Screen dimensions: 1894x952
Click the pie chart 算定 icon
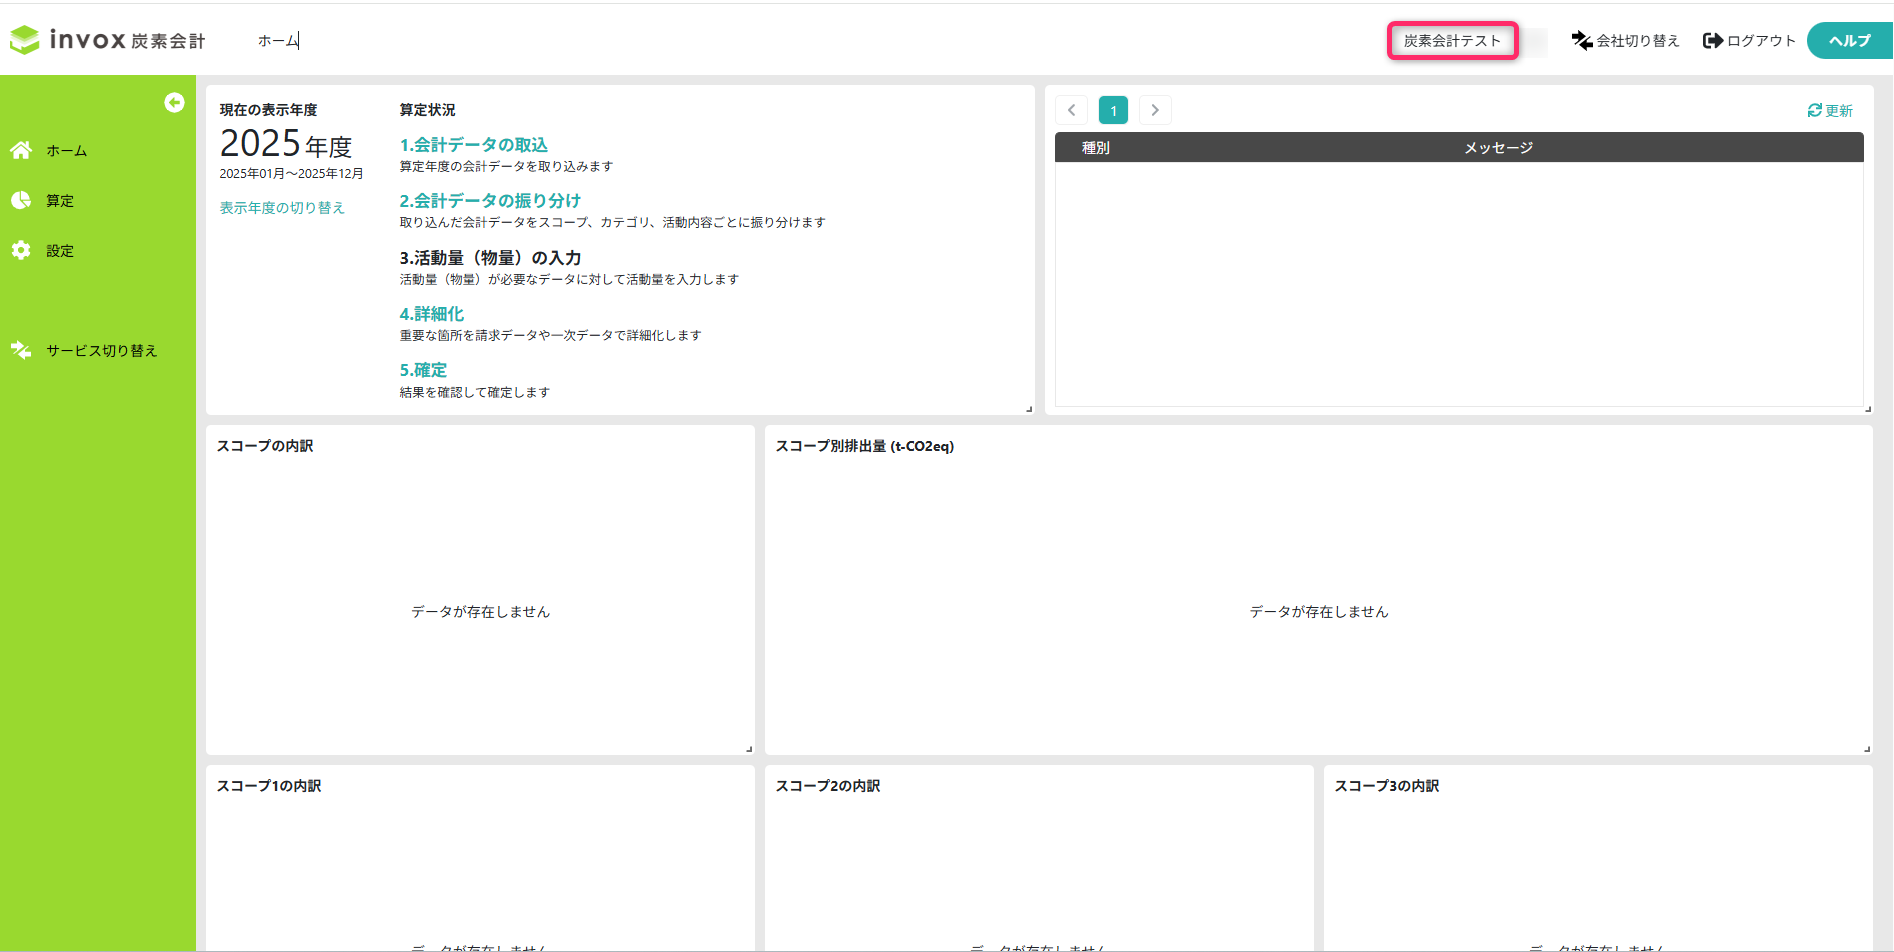(21, 200)
